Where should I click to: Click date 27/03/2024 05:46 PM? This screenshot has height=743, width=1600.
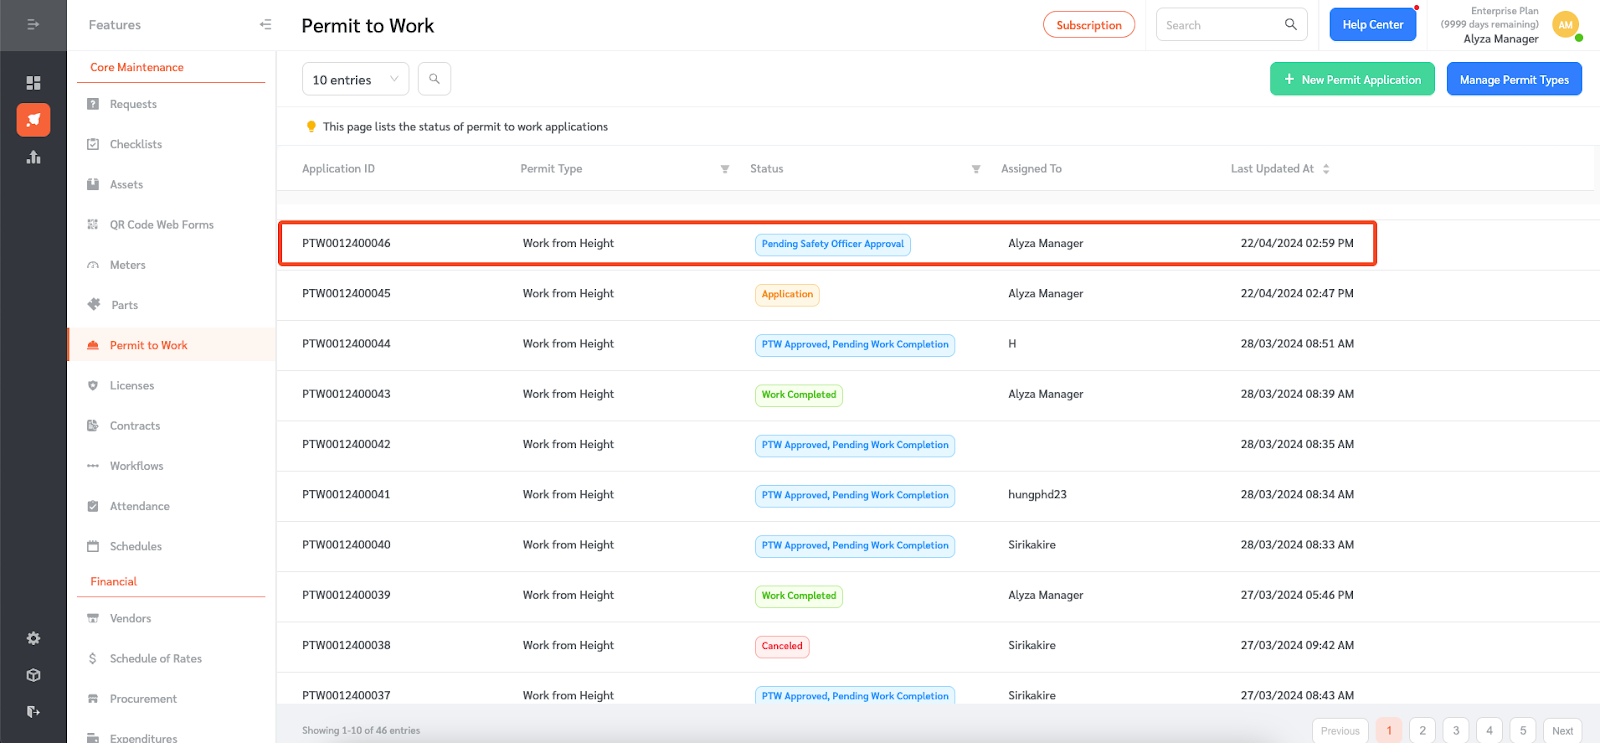1297,595
